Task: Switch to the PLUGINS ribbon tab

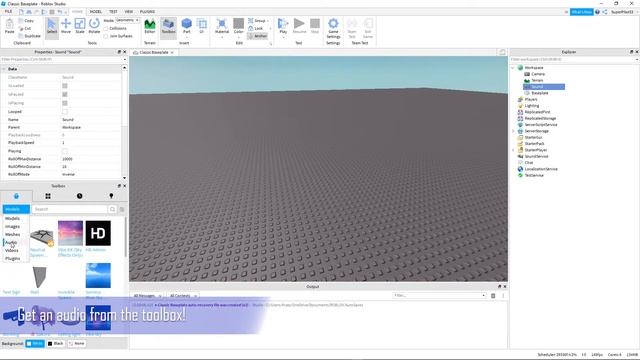Action: (147, 11)
